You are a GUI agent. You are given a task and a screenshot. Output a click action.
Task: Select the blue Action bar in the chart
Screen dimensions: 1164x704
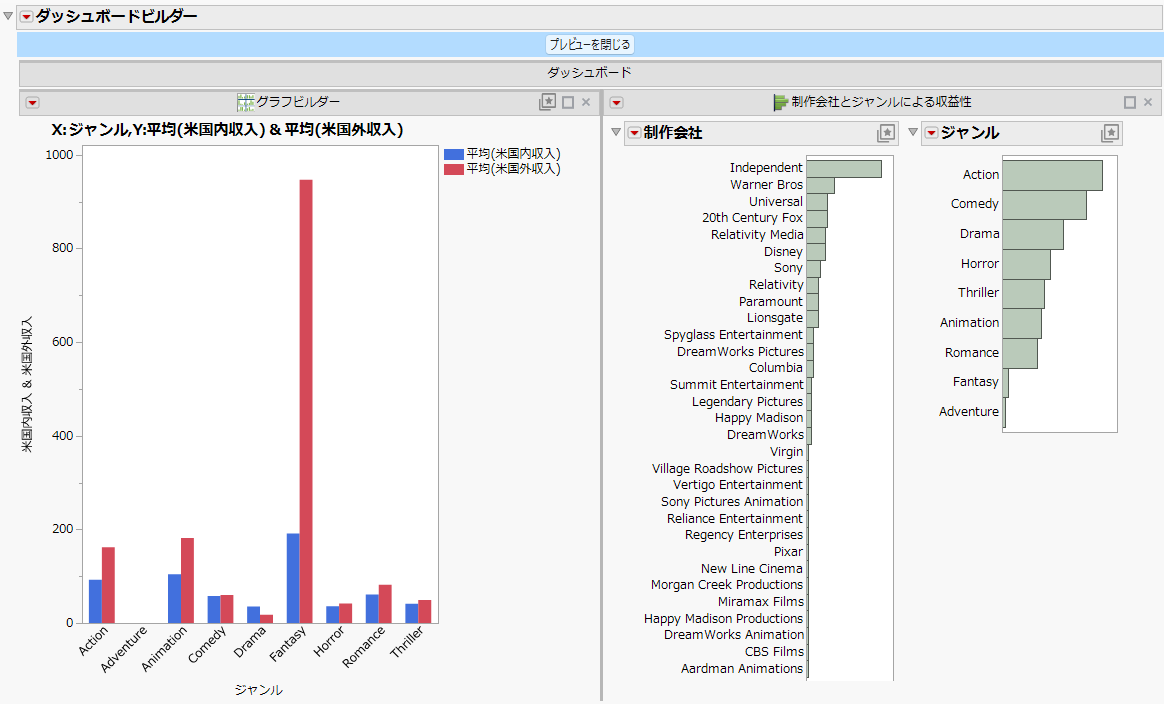[95, 601]
